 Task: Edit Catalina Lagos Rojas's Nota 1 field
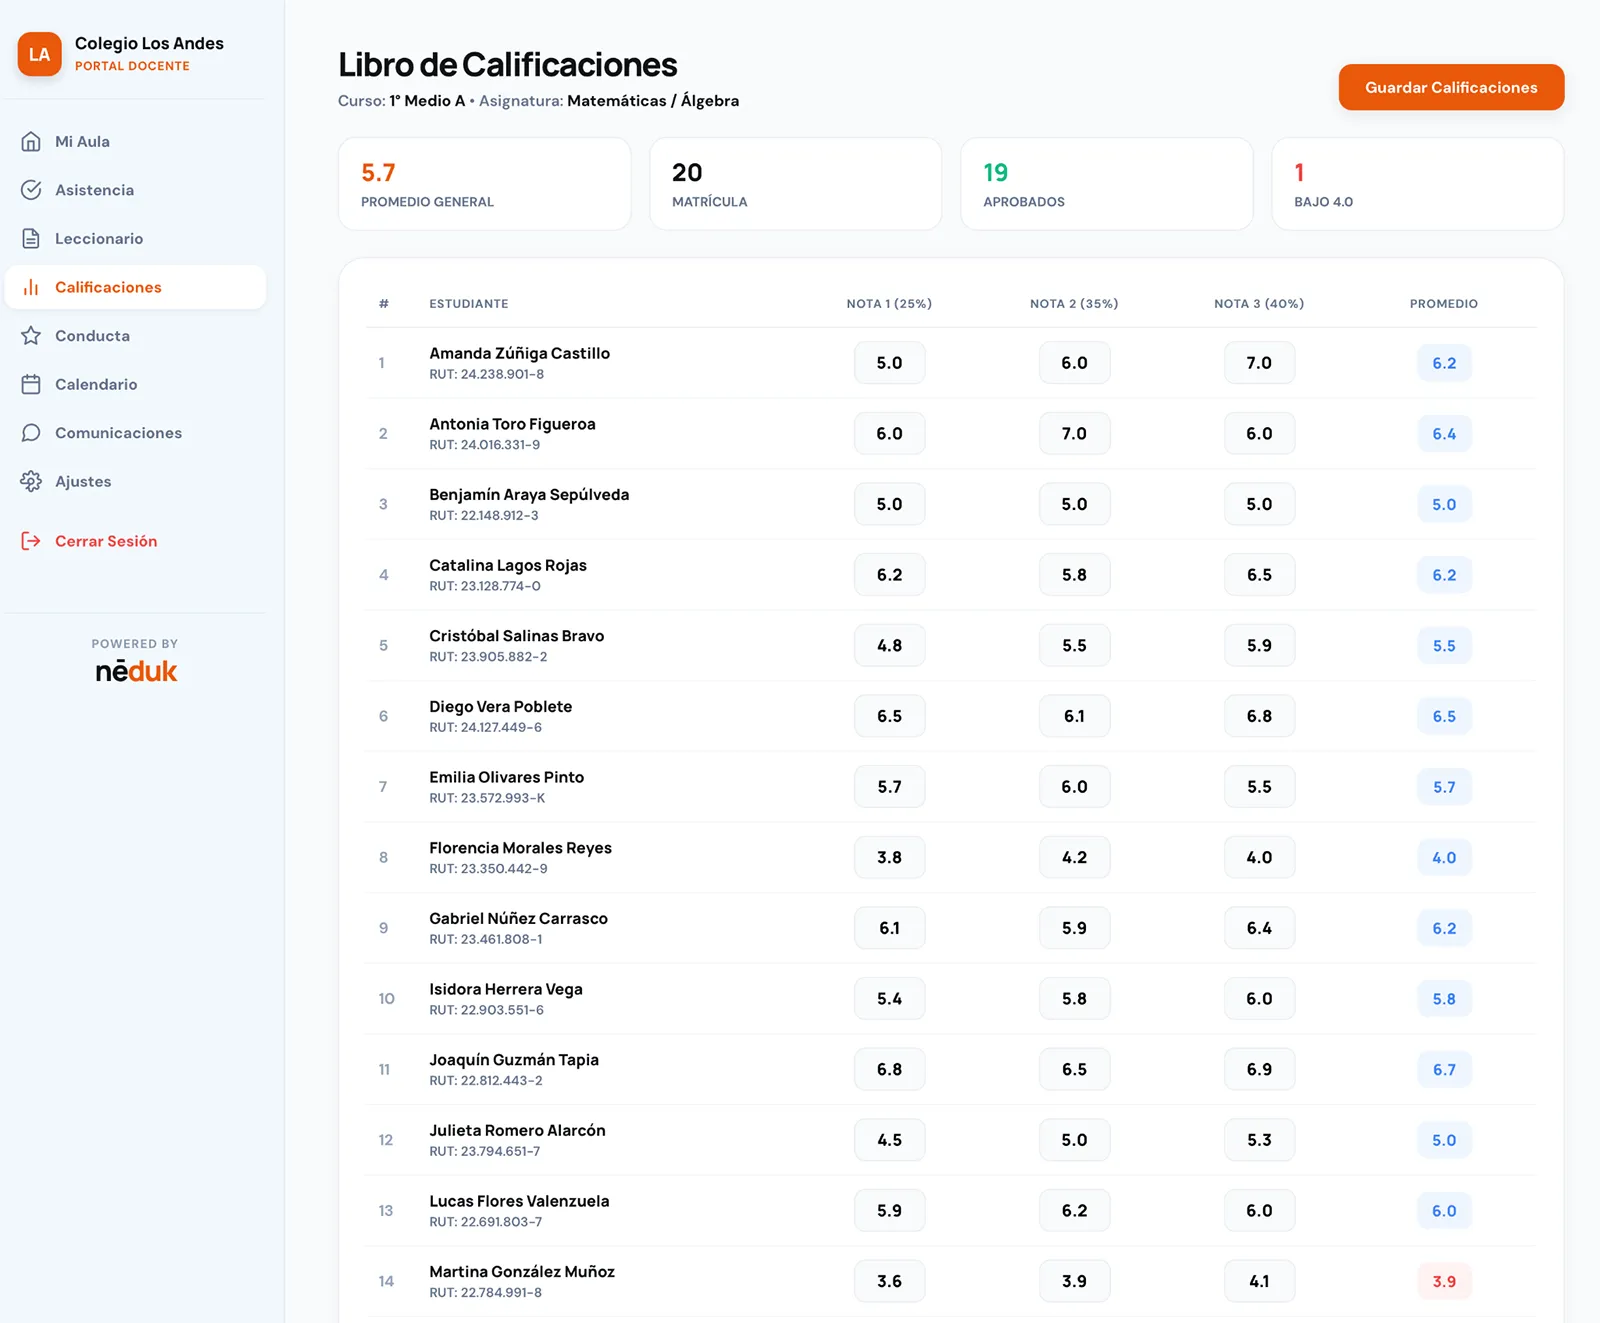[889, 575]
